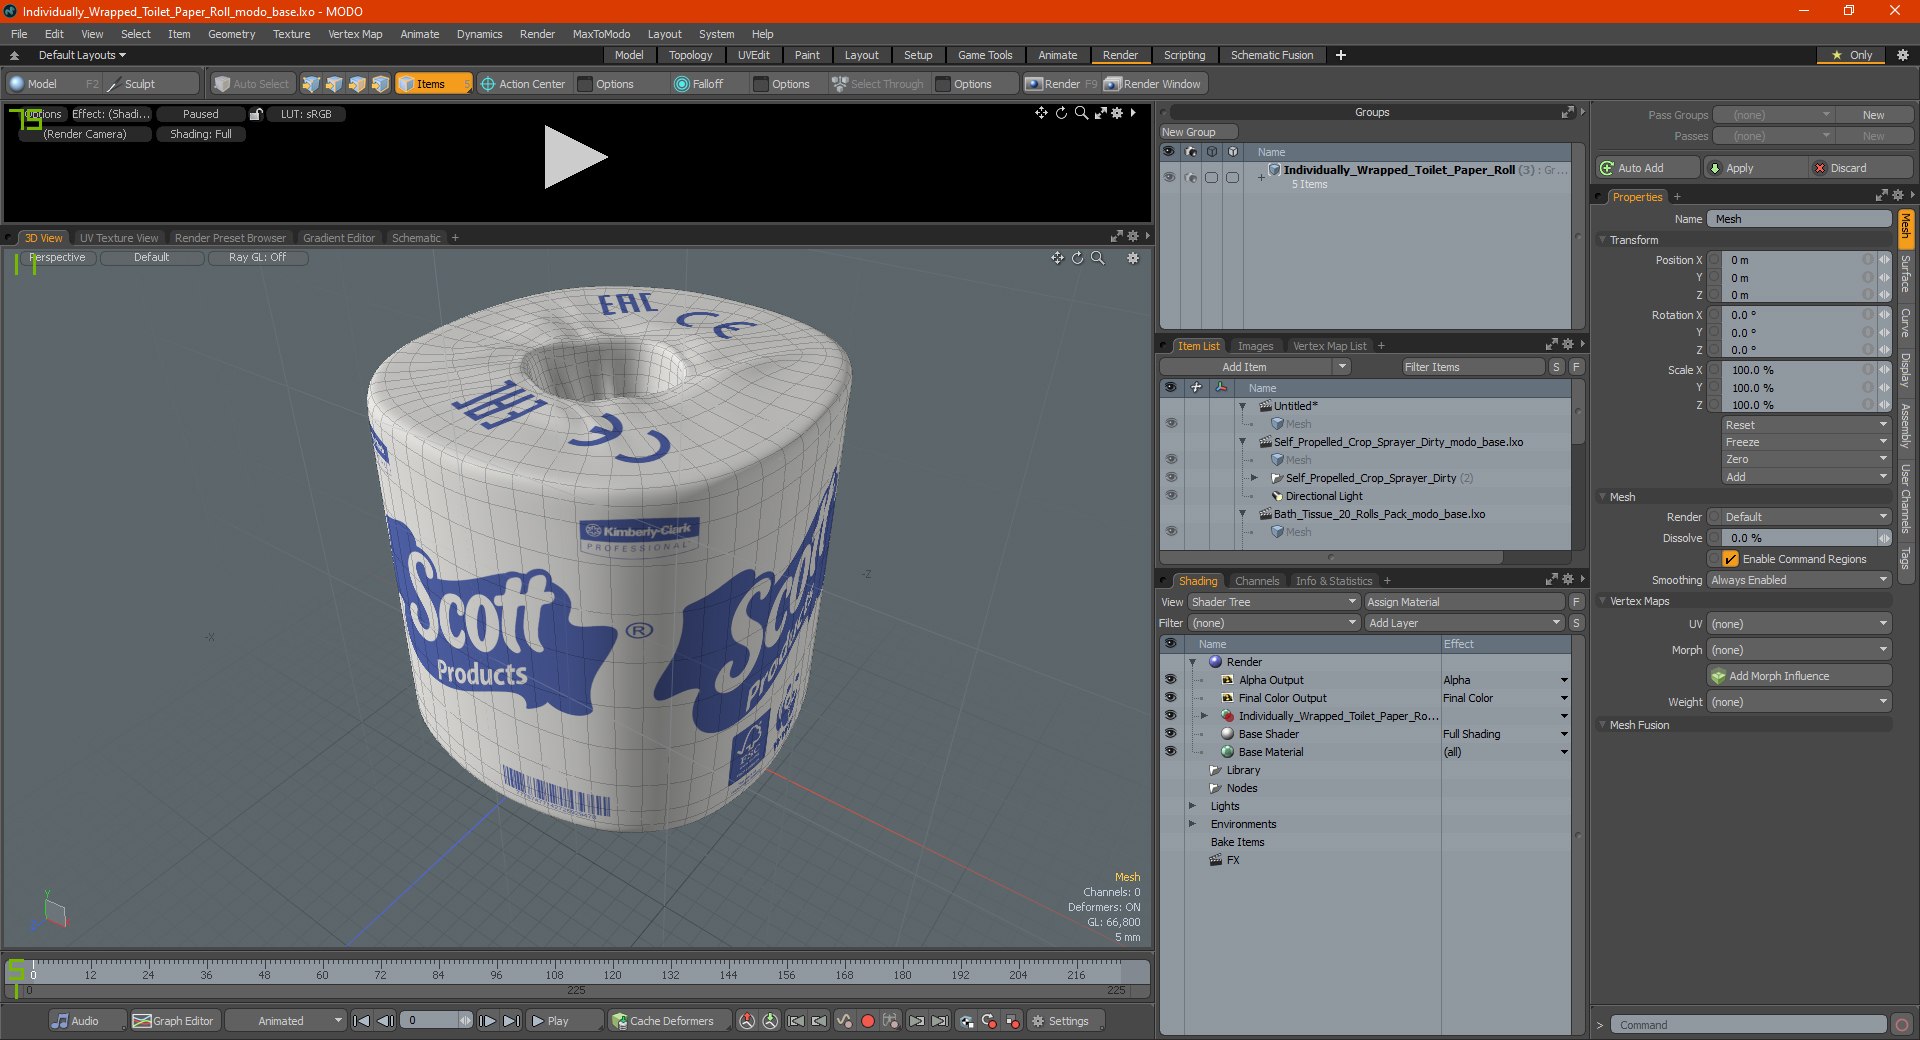Click Add Morph Influence button
The height and width of the screenshot is (1040, 1920).
click(1799, 676)
